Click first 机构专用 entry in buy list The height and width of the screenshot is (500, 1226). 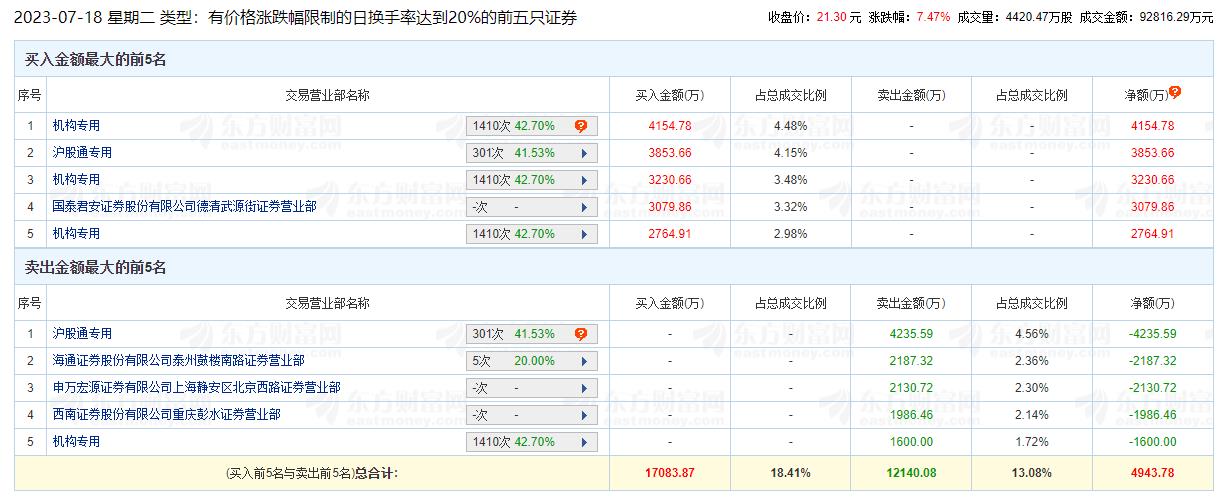[76, 125]
